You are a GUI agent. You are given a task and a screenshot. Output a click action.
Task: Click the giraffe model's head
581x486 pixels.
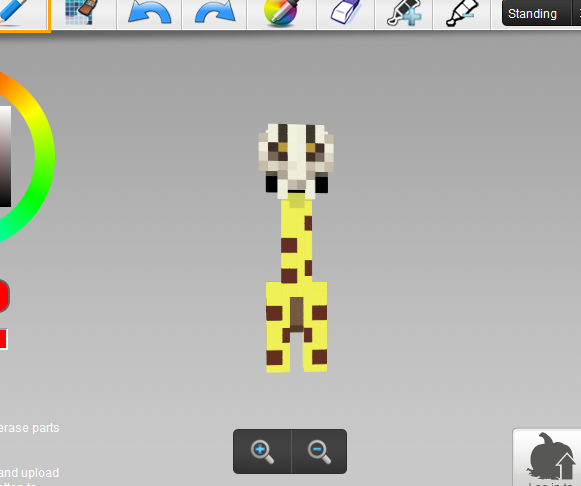(x=296, y=156)
